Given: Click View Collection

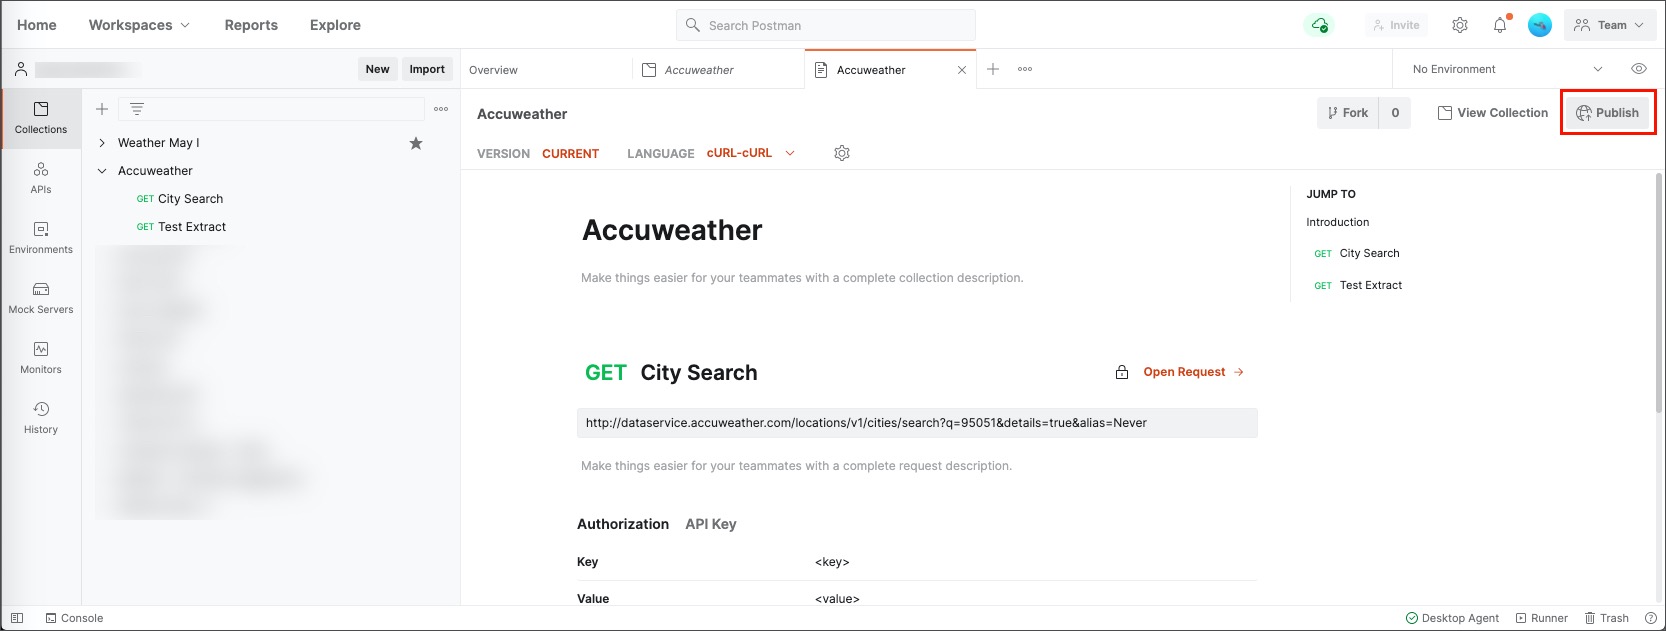Looking at the screenshot, I should (x=1492, y=113).
